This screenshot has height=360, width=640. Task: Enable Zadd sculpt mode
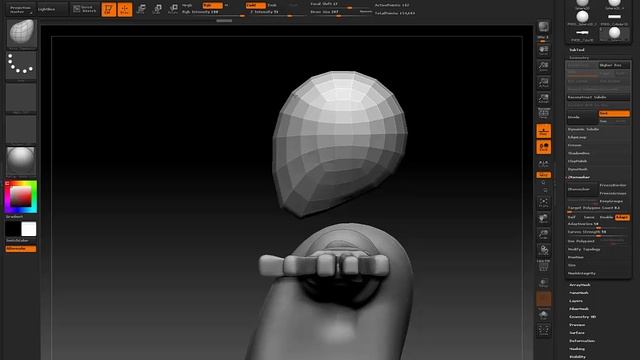256,5
